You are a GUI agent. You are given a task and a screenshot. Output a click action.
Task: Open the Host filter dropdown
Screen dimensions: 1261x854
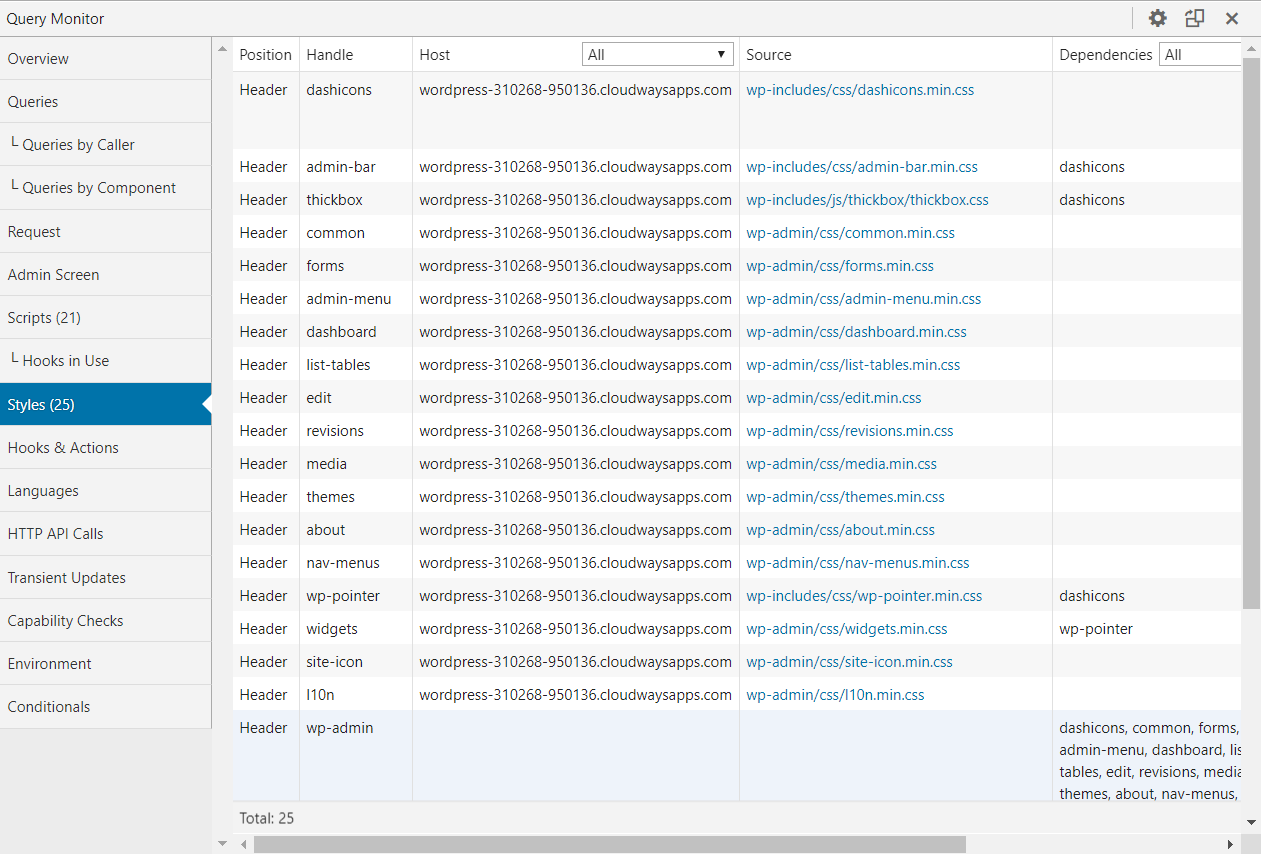657,55
